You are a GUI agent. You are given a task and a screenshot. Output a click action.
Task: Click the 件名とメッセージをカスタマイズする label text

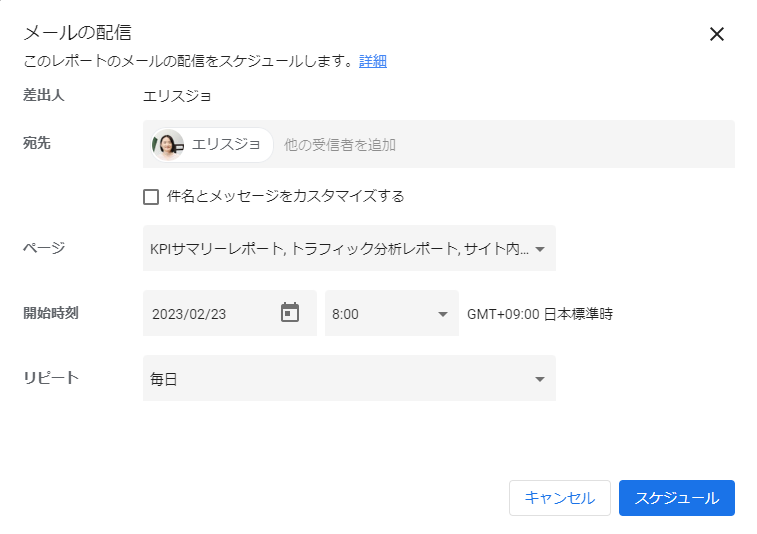point(285,197)
